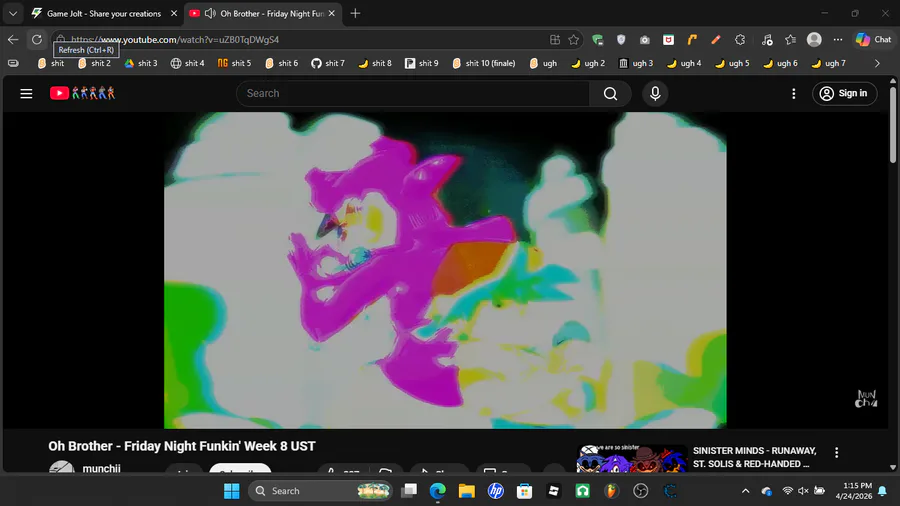Open YouTube settings three-dot menu
The width and height of the screenshot is (900, 506).
coord(793,94)
